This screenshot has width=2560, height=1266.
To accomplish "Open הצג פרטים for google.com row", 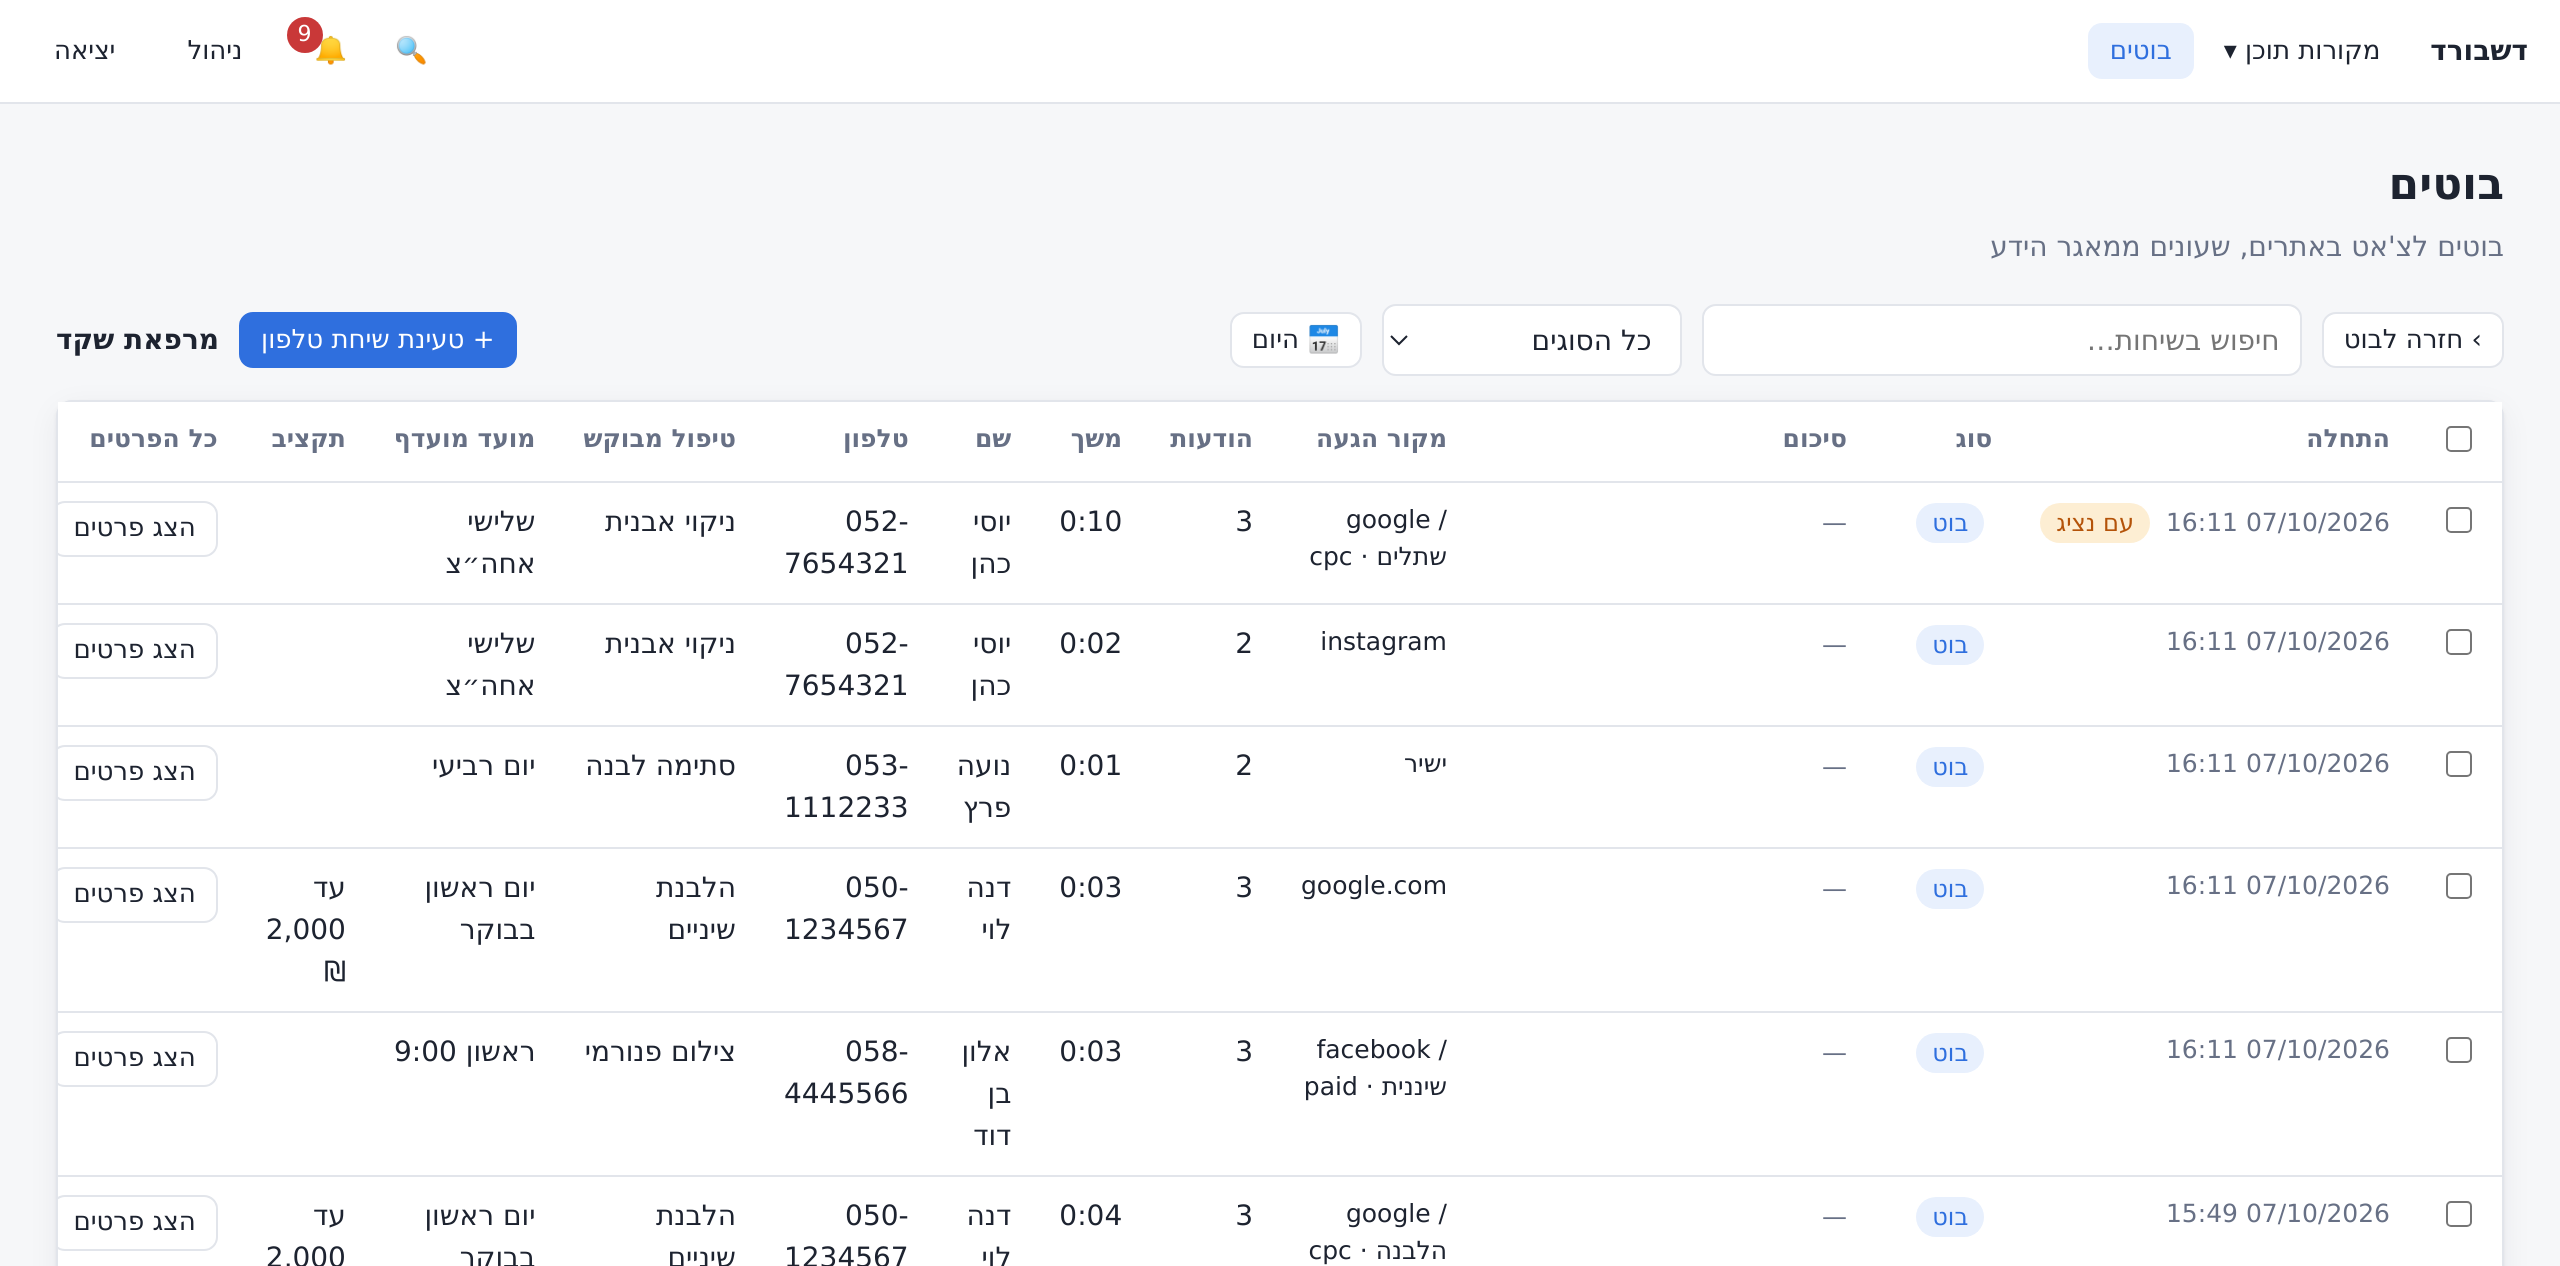I will (135, 894).
